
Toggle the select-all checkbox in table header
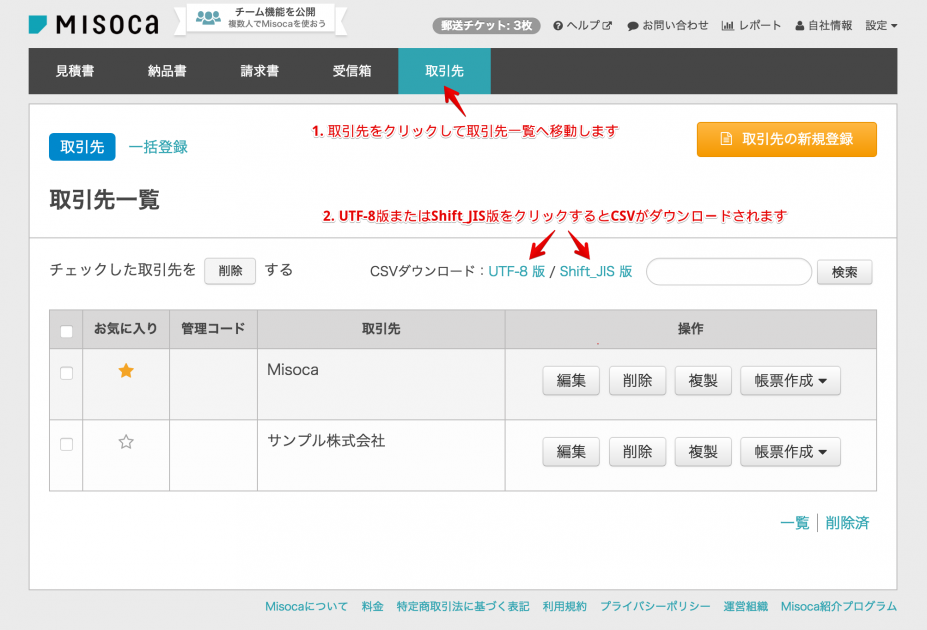[x=66, y=331]
